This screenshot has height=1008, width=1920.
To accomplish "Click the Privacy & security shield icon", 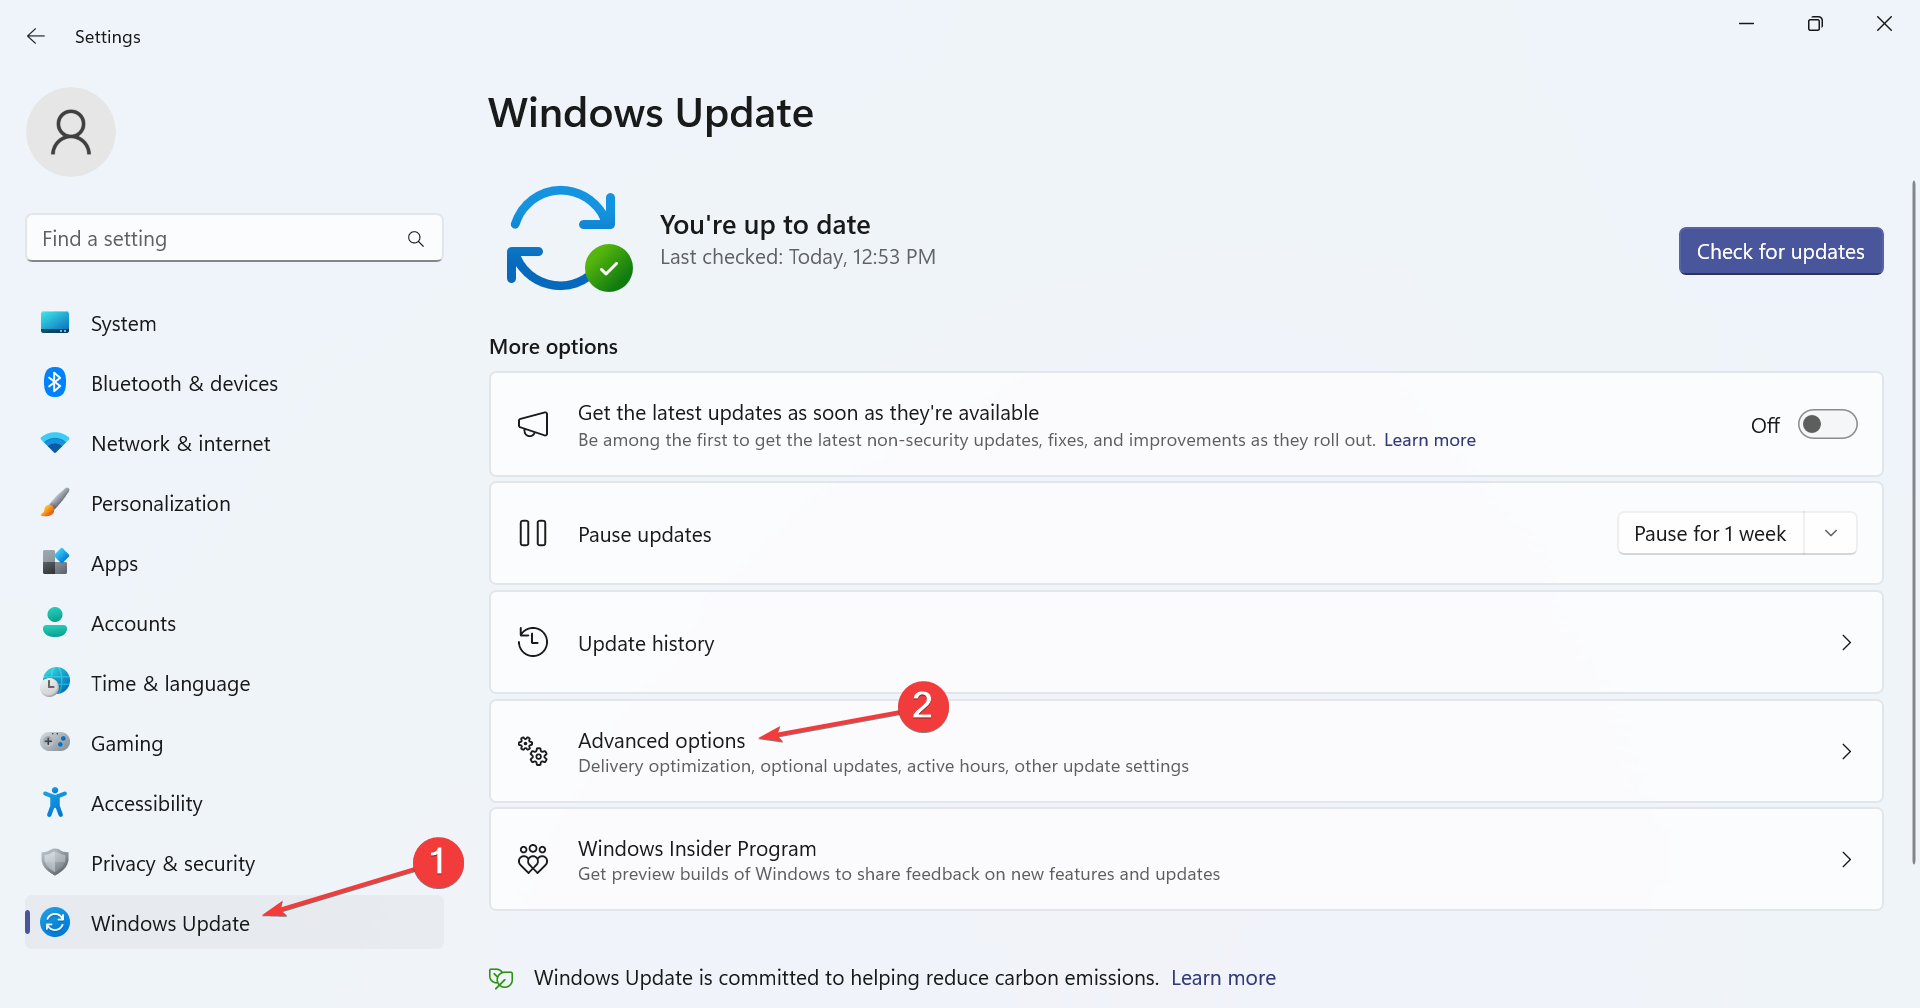I will (x=55, y=862).
